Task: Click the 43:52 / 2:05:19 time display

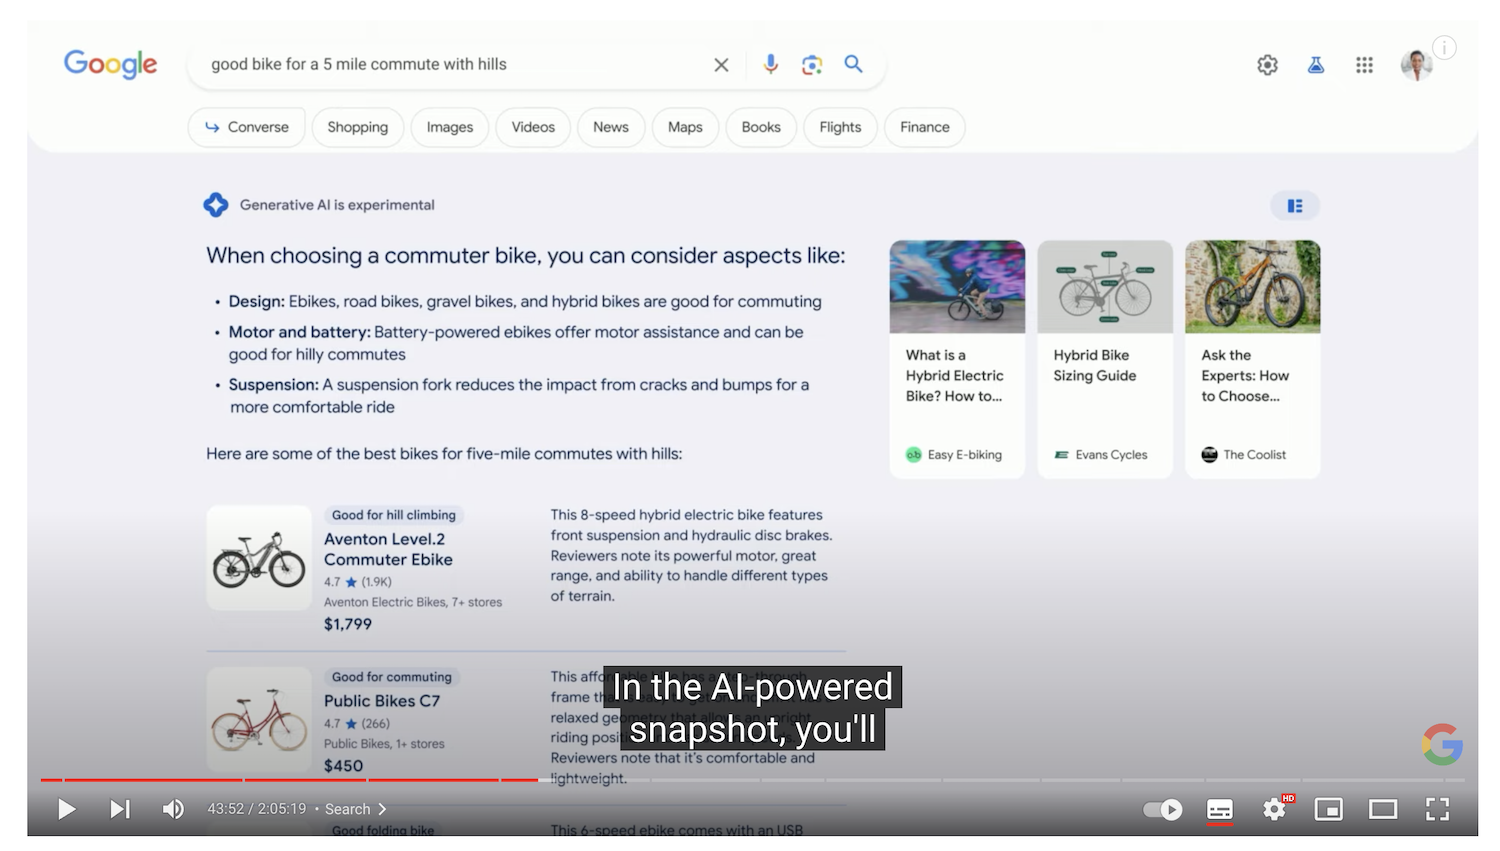Action: click(257, 809)
